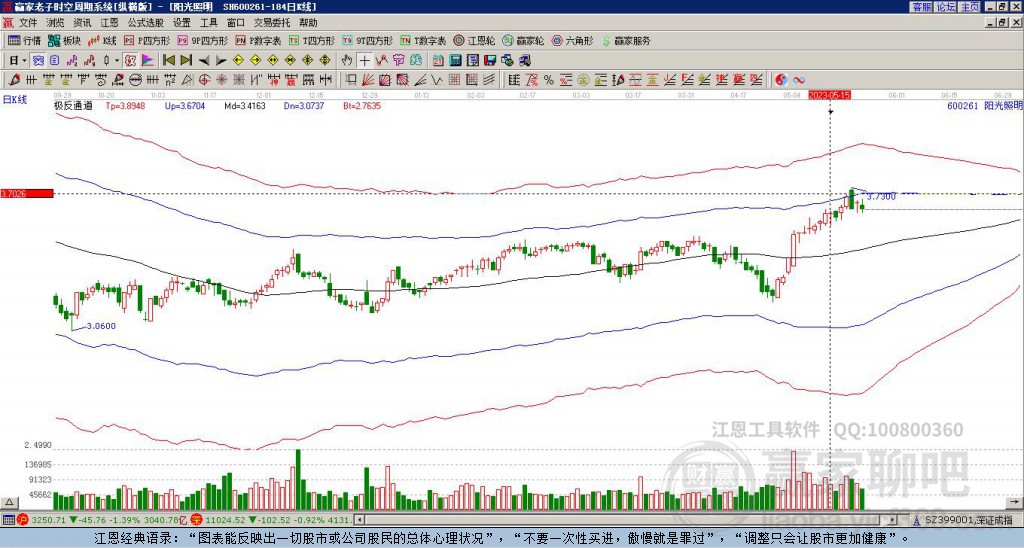Click the 极反通道 indicator label

(73, 105)
